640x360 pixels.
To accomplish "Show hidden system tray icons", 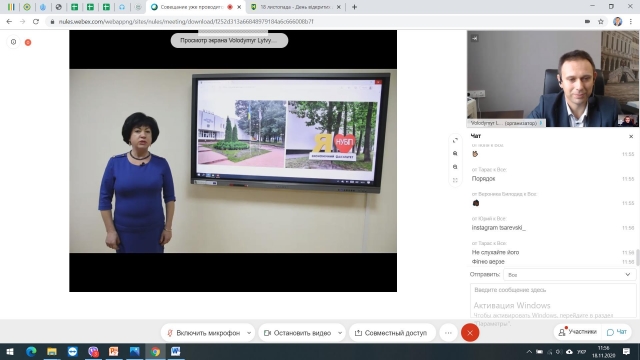I will tap(529, 351).
